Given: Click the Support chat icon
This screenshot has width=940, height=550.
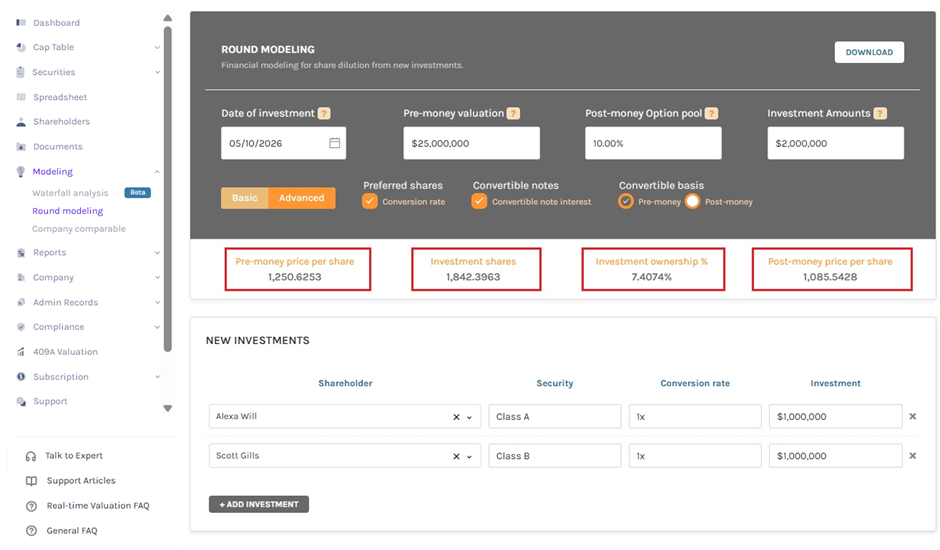Looking at the screenshot, I should click(x=21, y=401).
